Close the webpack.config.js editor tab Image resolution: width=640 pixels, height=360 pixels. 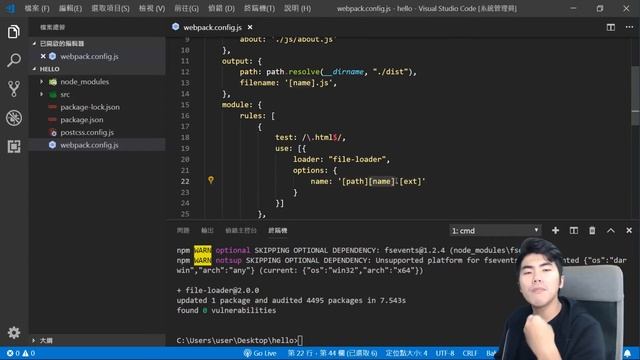(250, 27)
